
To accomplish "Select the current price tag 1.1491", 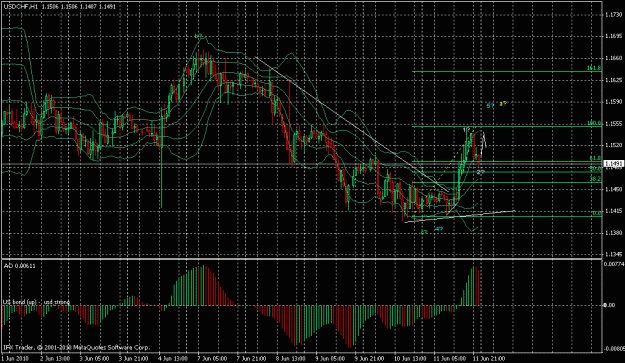I will tap(613, 164).
